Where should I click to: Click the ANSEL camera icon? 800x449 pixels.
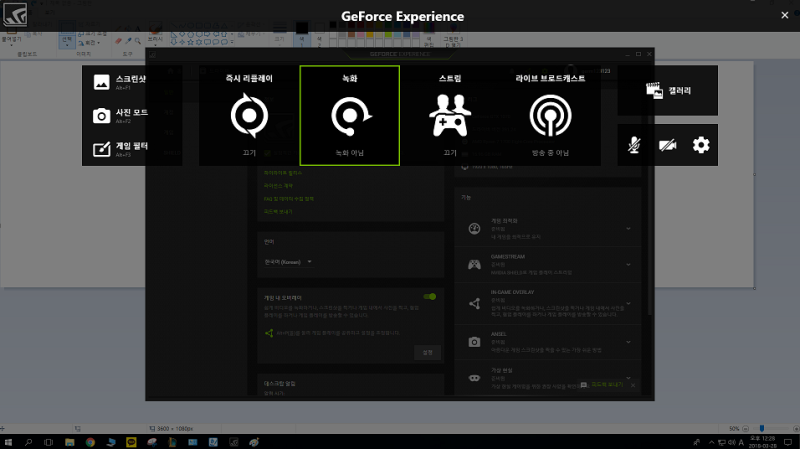(474, 342)
